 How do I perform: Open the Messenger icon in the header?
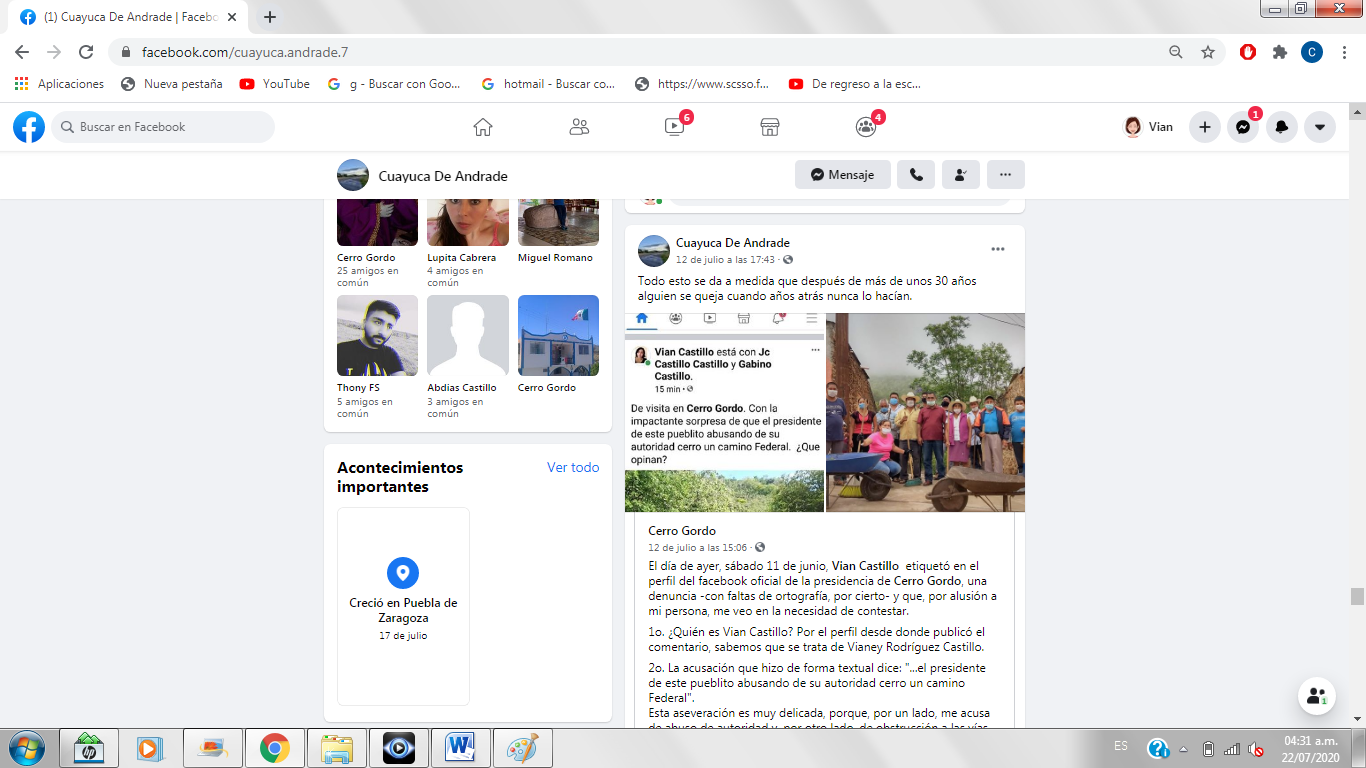pos(1243,127)
